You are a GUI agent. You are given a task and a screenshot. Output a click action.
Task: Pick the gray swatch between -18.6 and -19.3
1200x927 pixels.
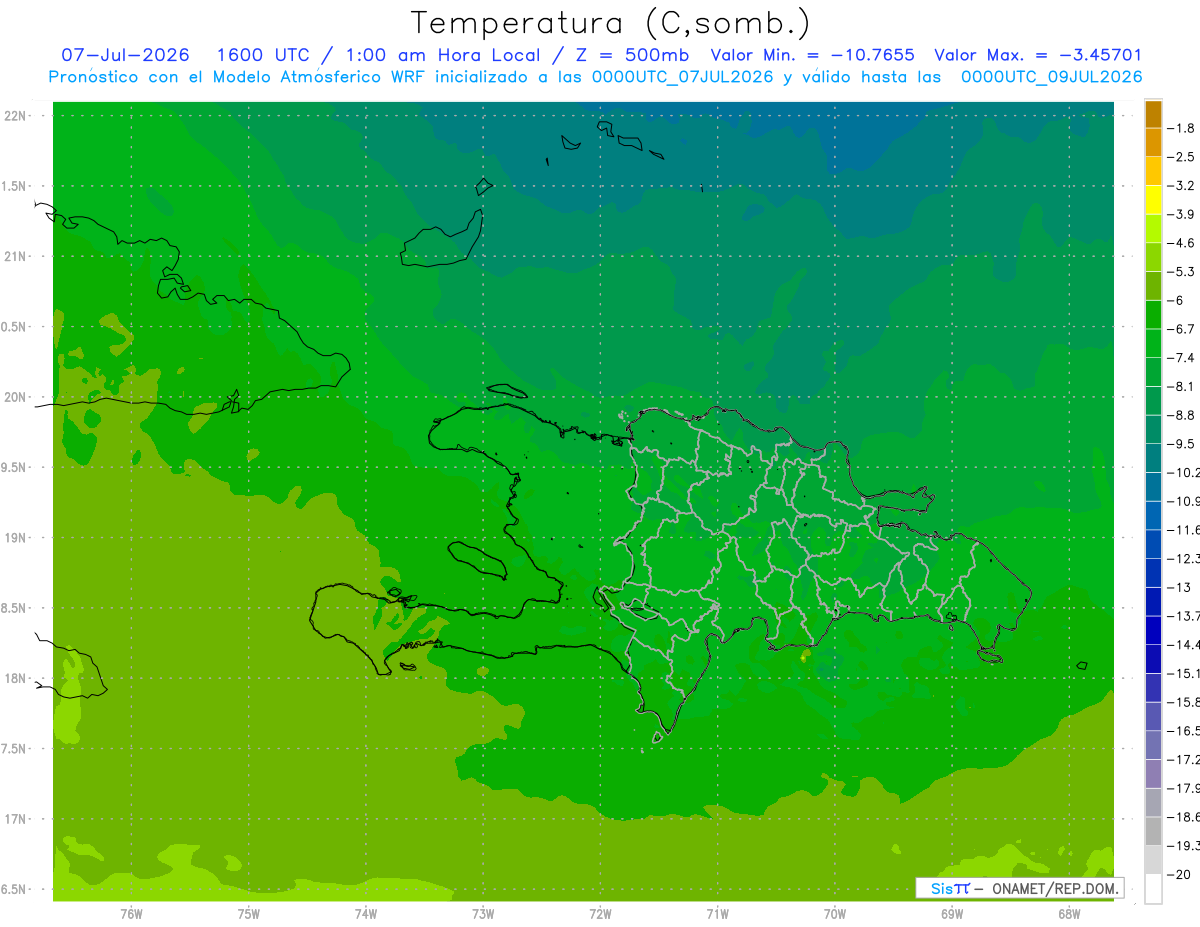[x=1153, y=832]
